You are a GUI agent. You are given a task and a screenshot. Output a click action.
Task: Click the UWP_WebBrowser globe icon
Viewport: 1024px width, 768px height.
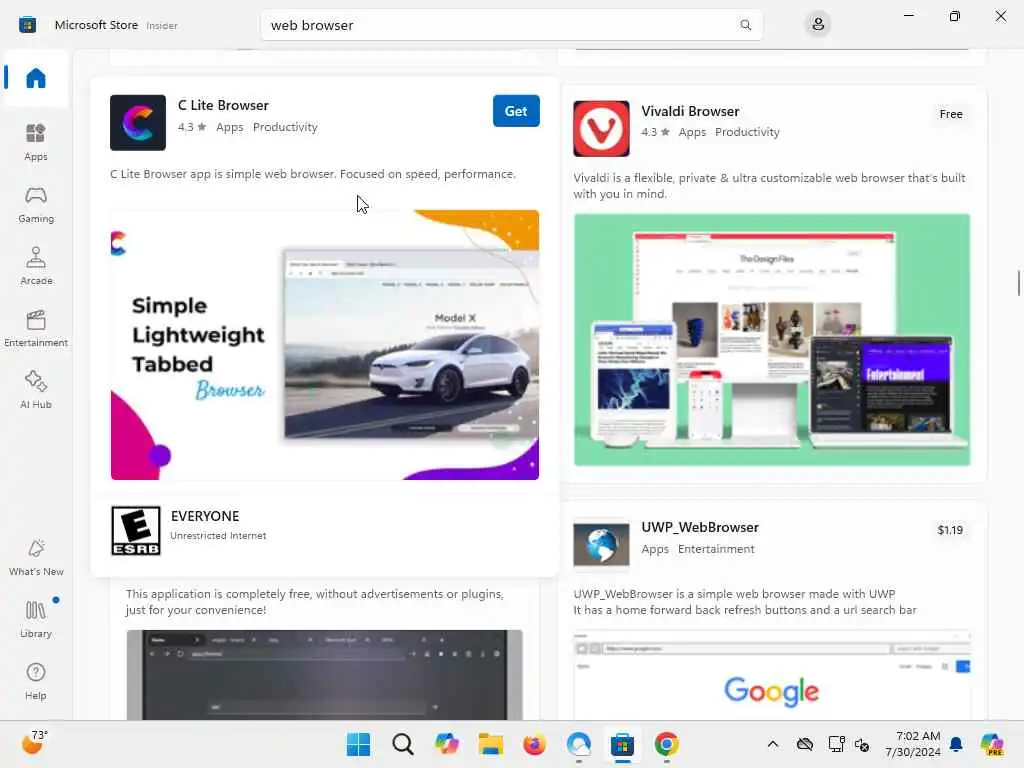tap(601, 544)
